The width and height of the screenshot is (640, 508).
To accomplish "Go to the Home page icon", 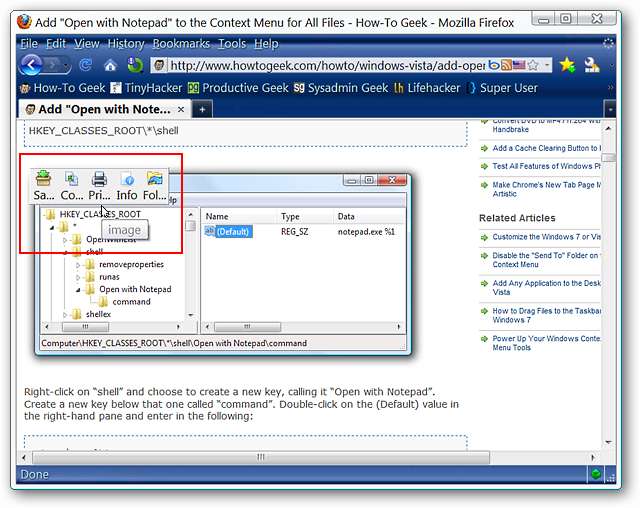I will [x=110, y=65].
